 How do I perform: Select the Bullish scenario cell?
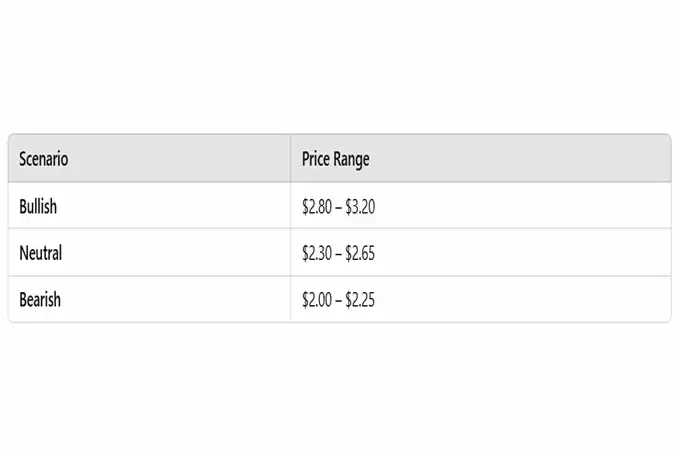(x=38, y=207)
